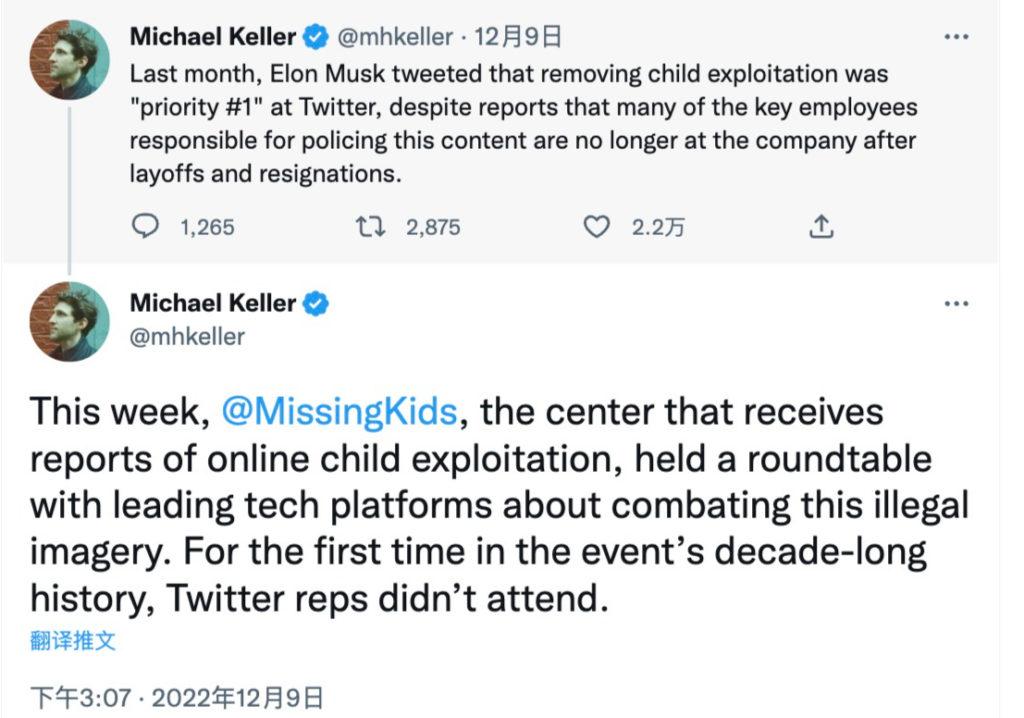The height and width of the screenshot is (718, 1024).
Task: Open the Michael Keller name link in the top tweet
Action: (213, 38)
